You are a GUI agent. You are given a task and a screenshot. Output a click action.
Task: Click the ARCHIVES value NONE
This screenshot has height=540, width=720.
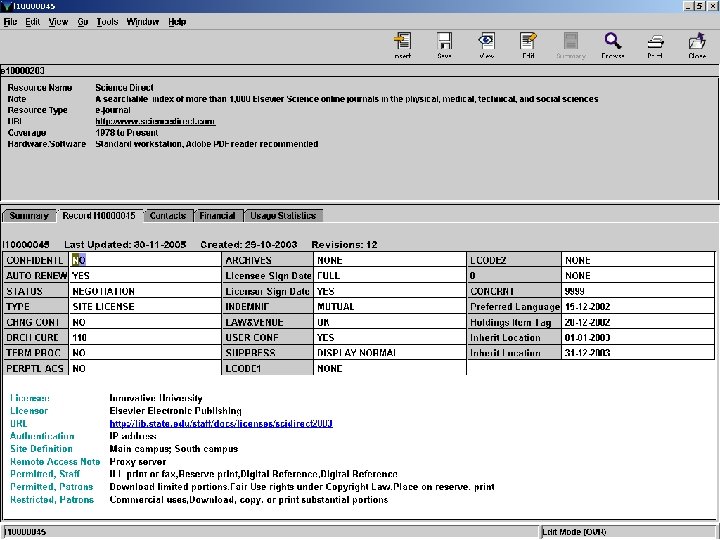tap(390, 260)
